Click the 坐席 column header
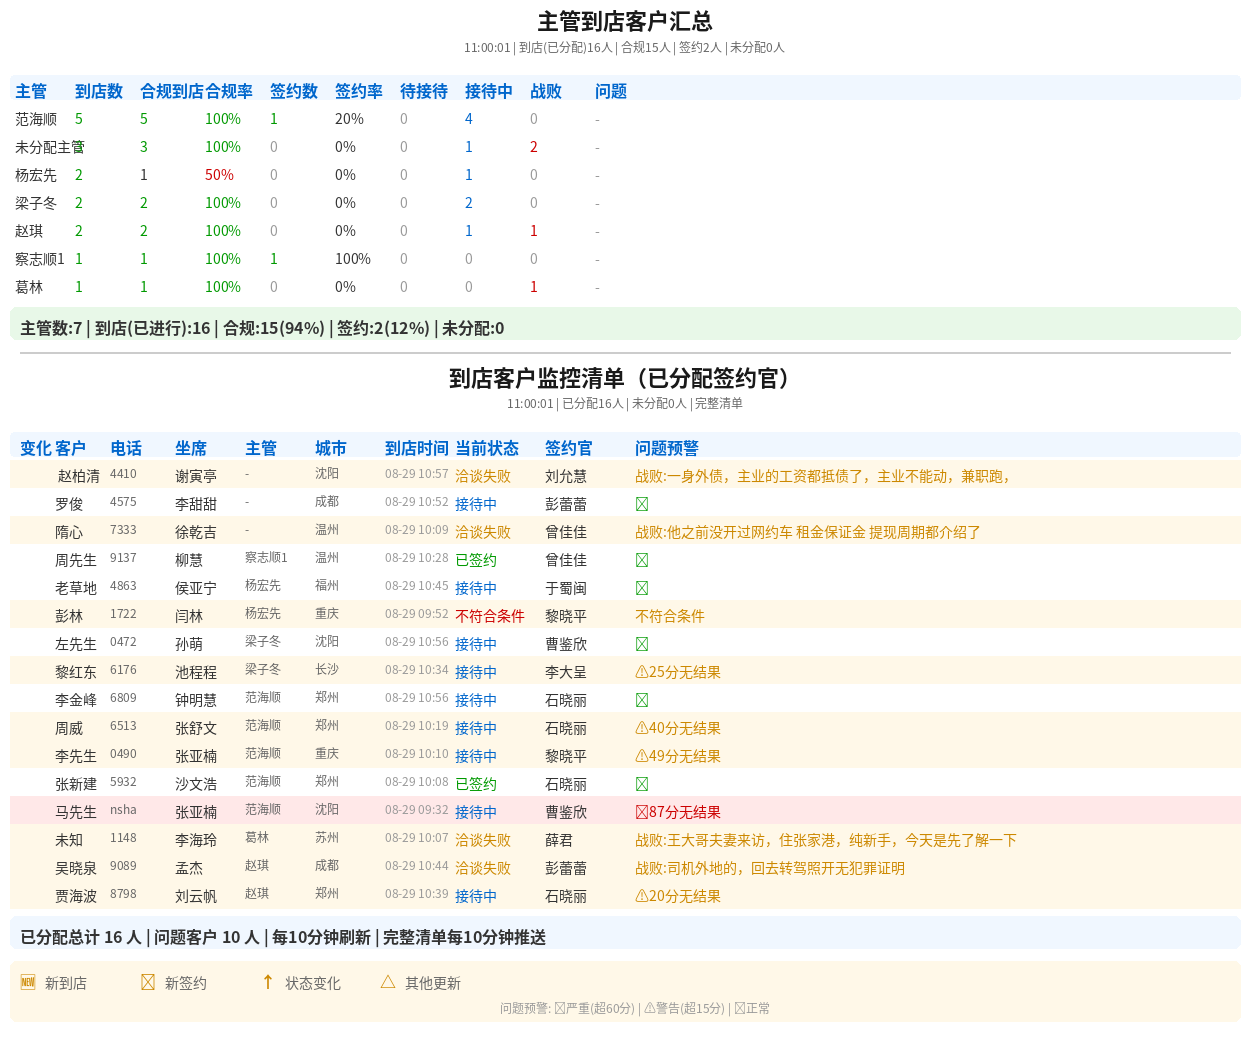This screenshot has height=1064, width=1250. pos(191,448)
